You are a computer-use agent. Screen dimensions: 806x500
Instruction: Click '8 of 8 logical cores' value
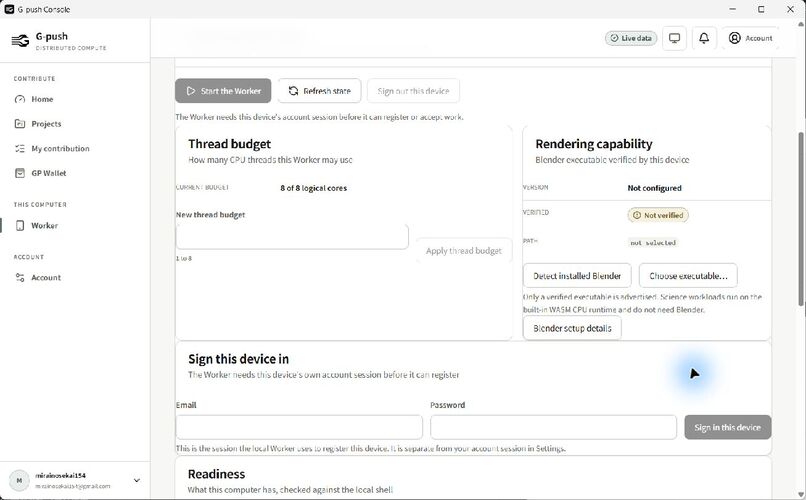tap(314, 188)
